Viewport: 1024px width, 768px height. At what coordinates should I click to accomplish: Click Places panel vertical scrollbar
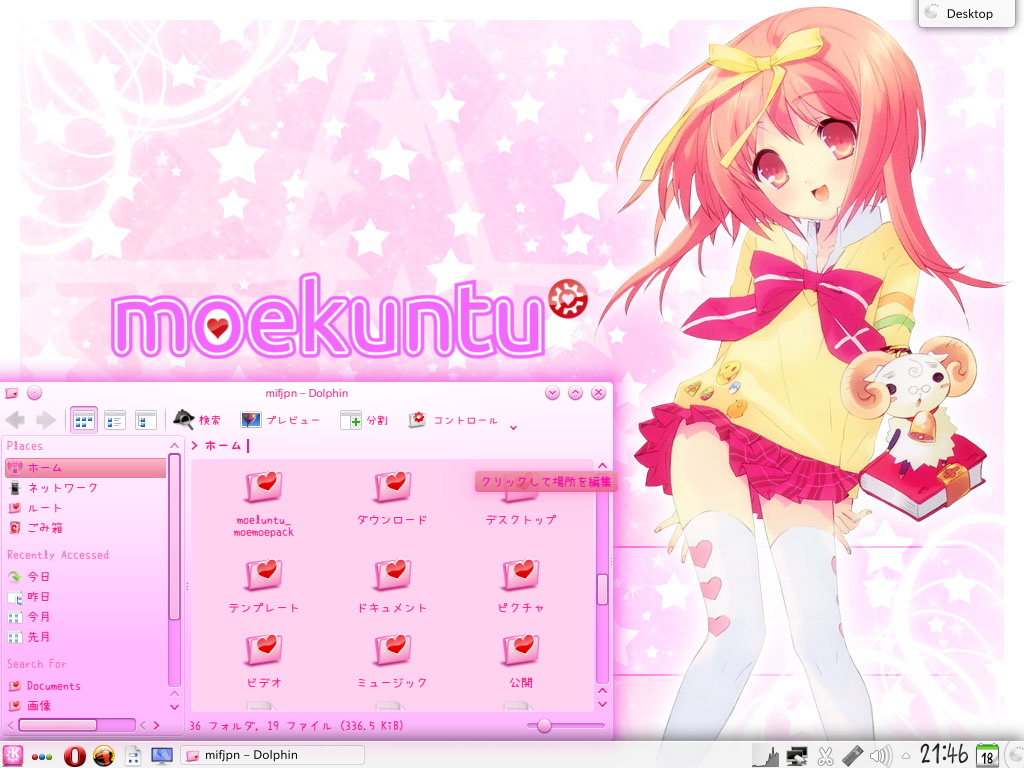pos(174,537)
